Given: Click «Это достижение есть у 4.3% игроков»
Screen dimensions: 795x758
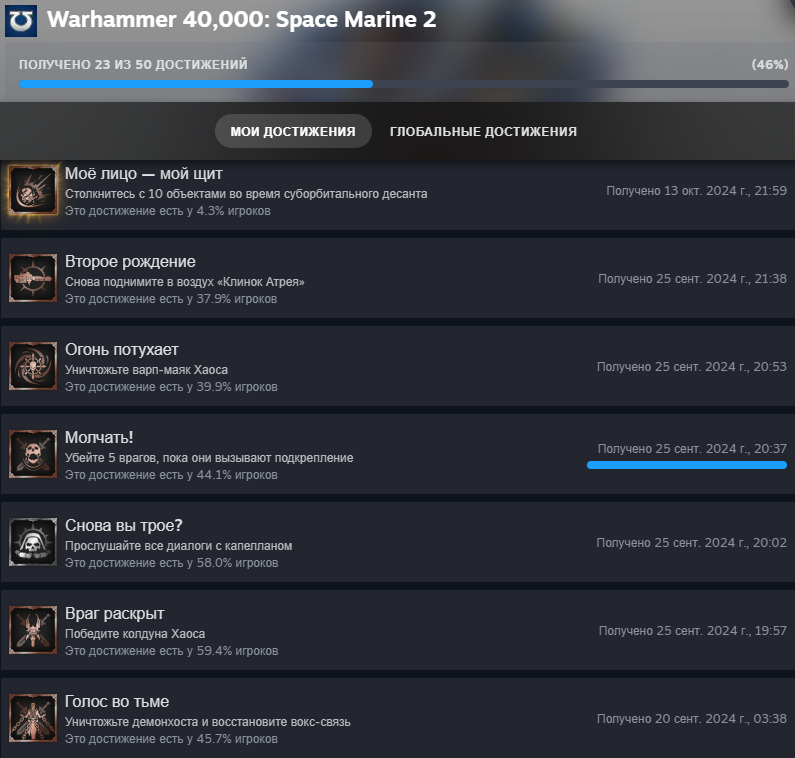Looking at the screenshot, I should pos(167,211).
